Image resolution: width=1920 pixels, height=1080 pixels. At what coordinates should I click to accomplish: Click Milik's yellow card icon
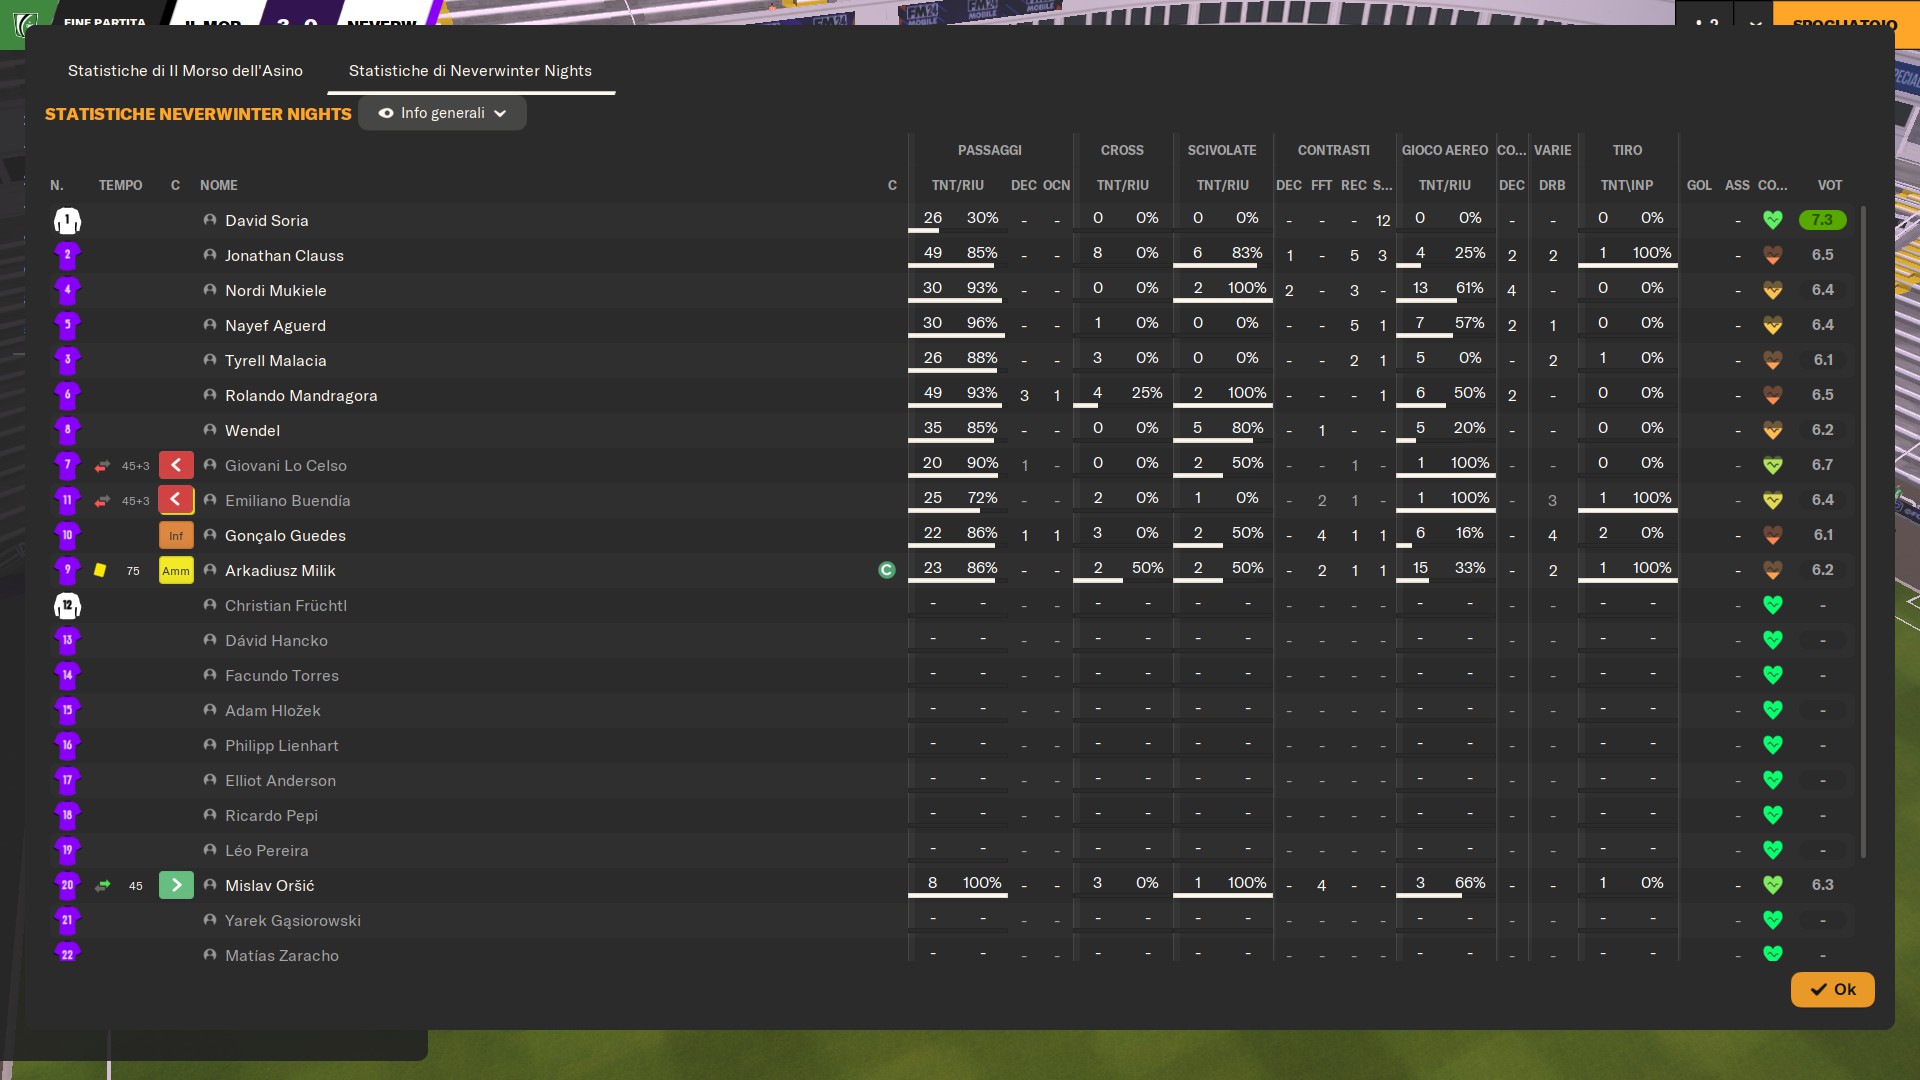pos(100,570)
